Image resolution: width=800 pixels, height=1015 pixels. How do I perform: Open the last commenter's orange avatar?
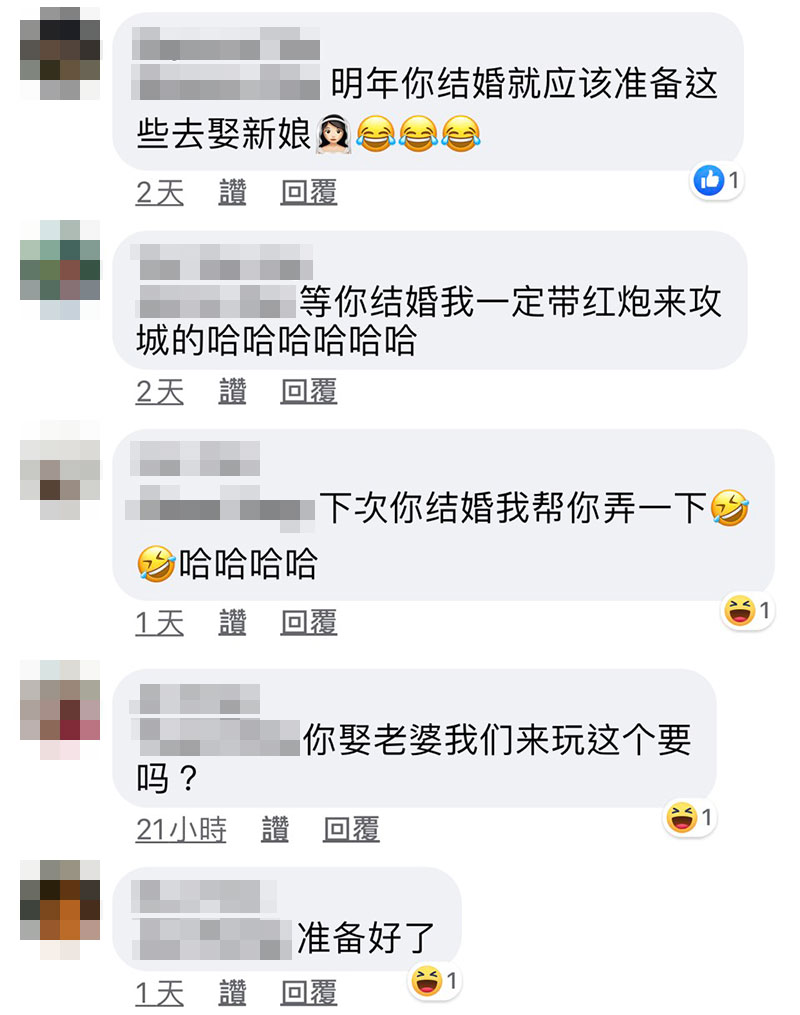pos(60,909)
